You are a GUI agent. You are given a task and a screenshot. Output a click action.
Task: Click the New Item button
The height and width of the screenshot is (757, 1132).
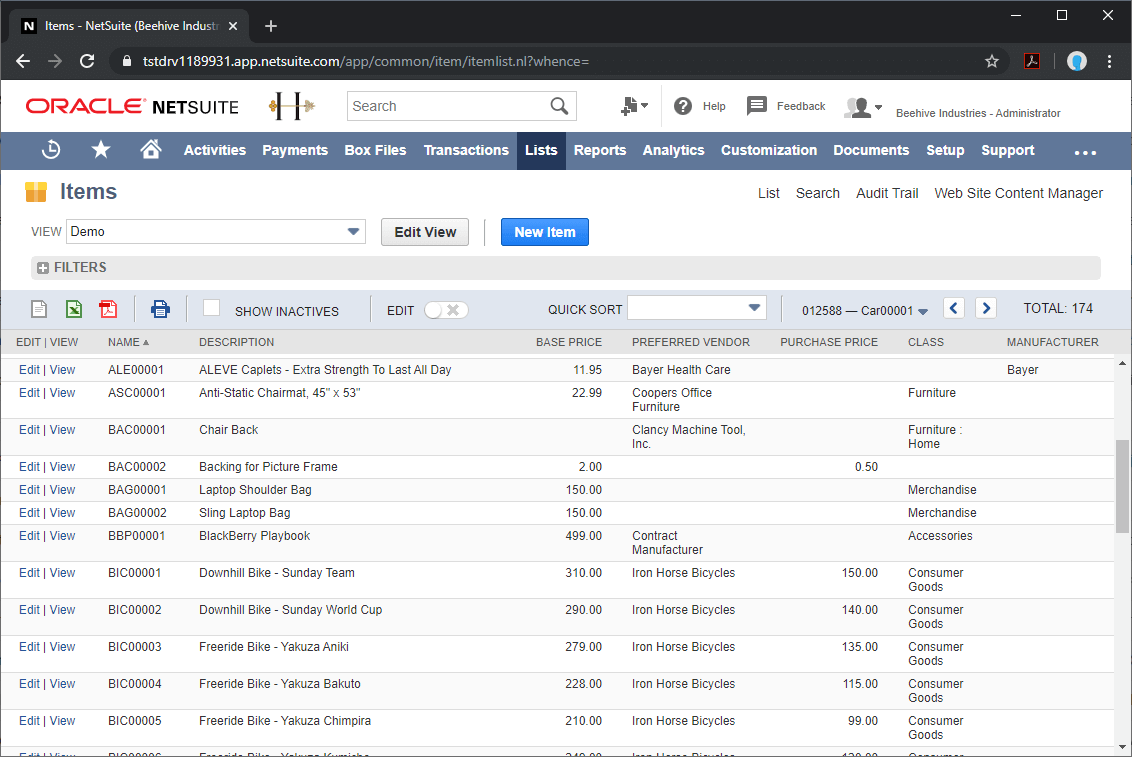pyautogui.click(x=544, y=232)
